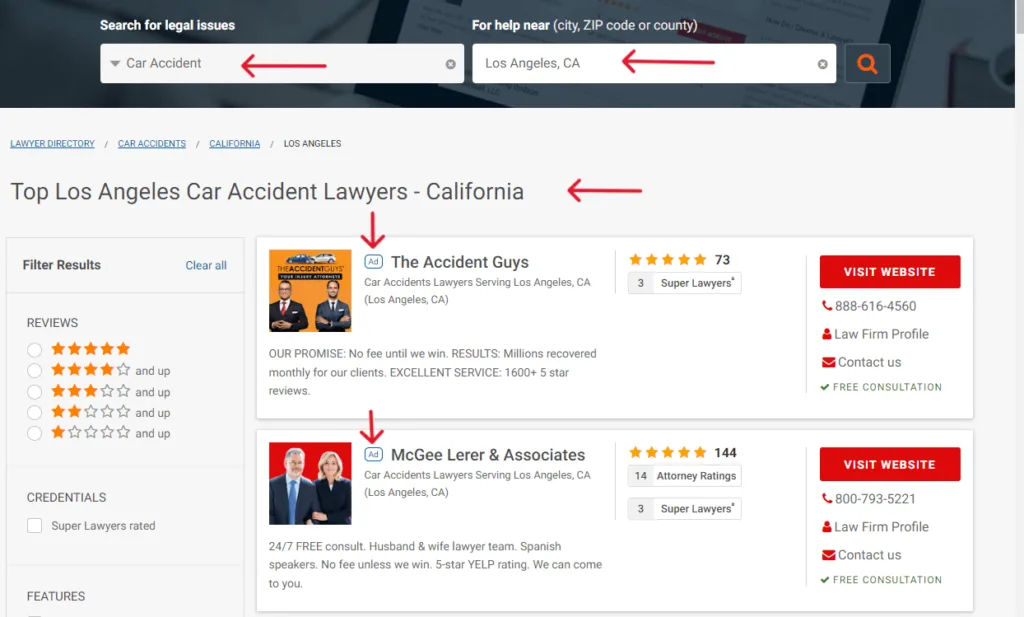Click The Accident Guys logo thumbnail
This screenshot has width=1024, height=617.
(310, 291)
